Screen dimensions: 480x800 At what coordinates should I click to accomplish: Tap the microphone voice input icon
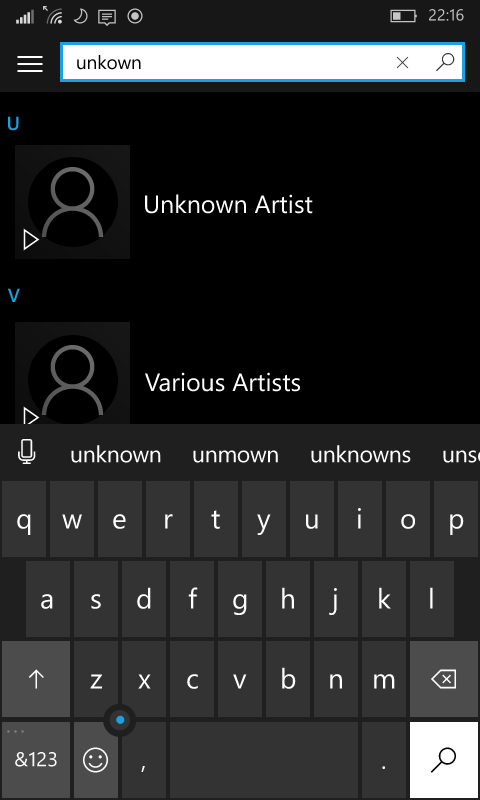point(27,452)
